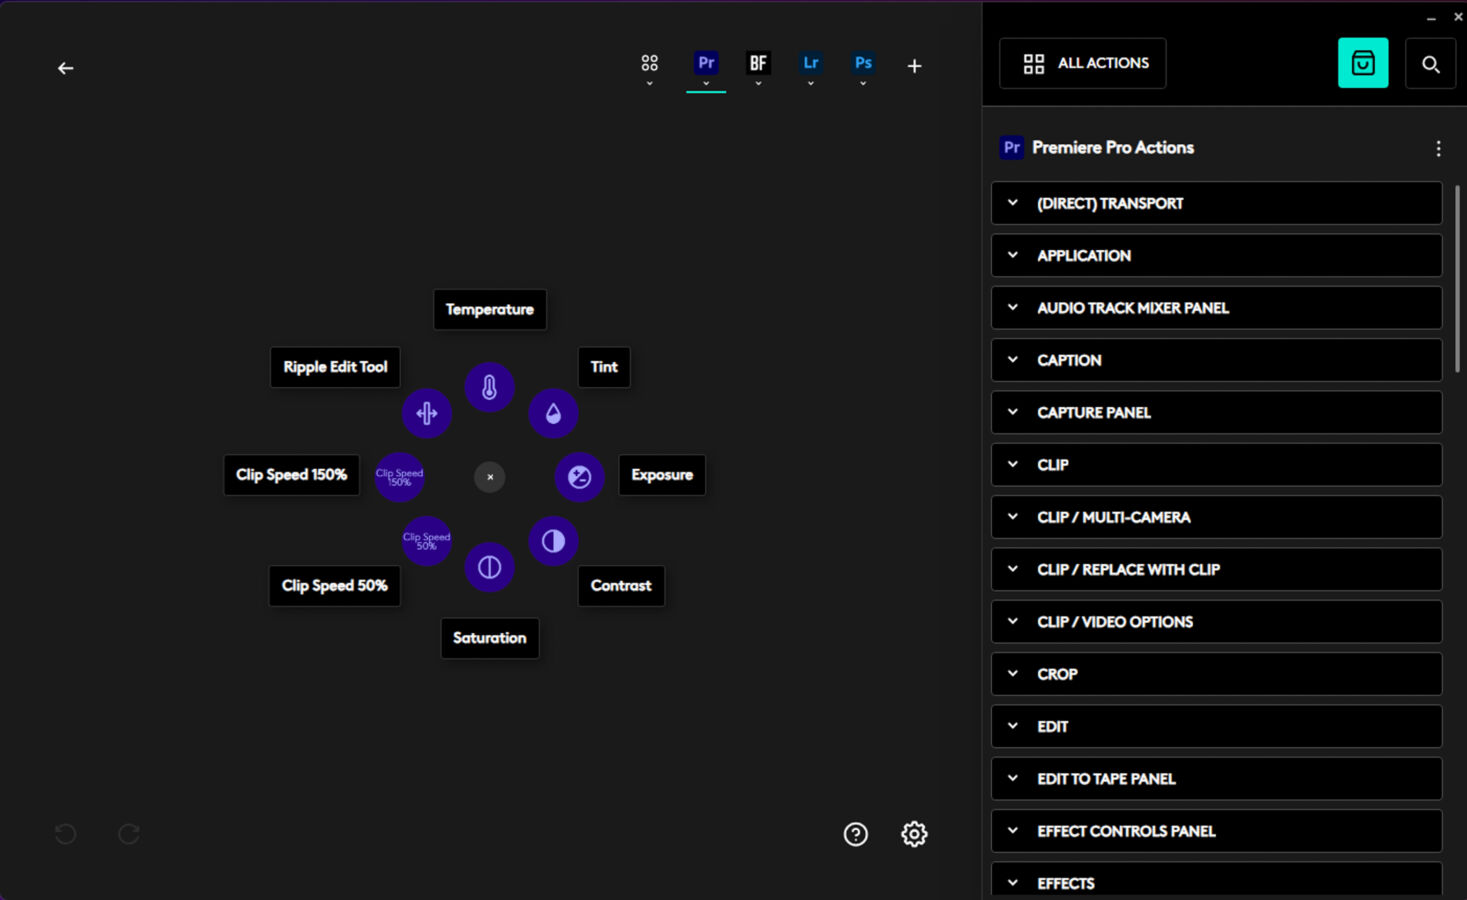The height and width of the screenshot is (900, 1467).
Task: Expand the CLIP / VIDEO OPTIONS group
Action: point(1216,622)
